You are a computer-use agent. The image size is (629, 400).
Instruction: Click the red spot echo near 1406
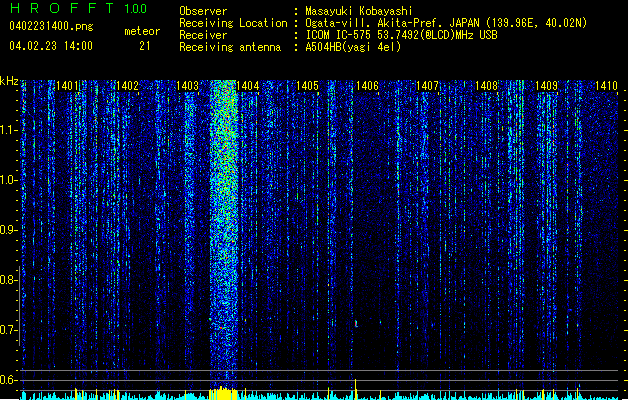(356, 323)
